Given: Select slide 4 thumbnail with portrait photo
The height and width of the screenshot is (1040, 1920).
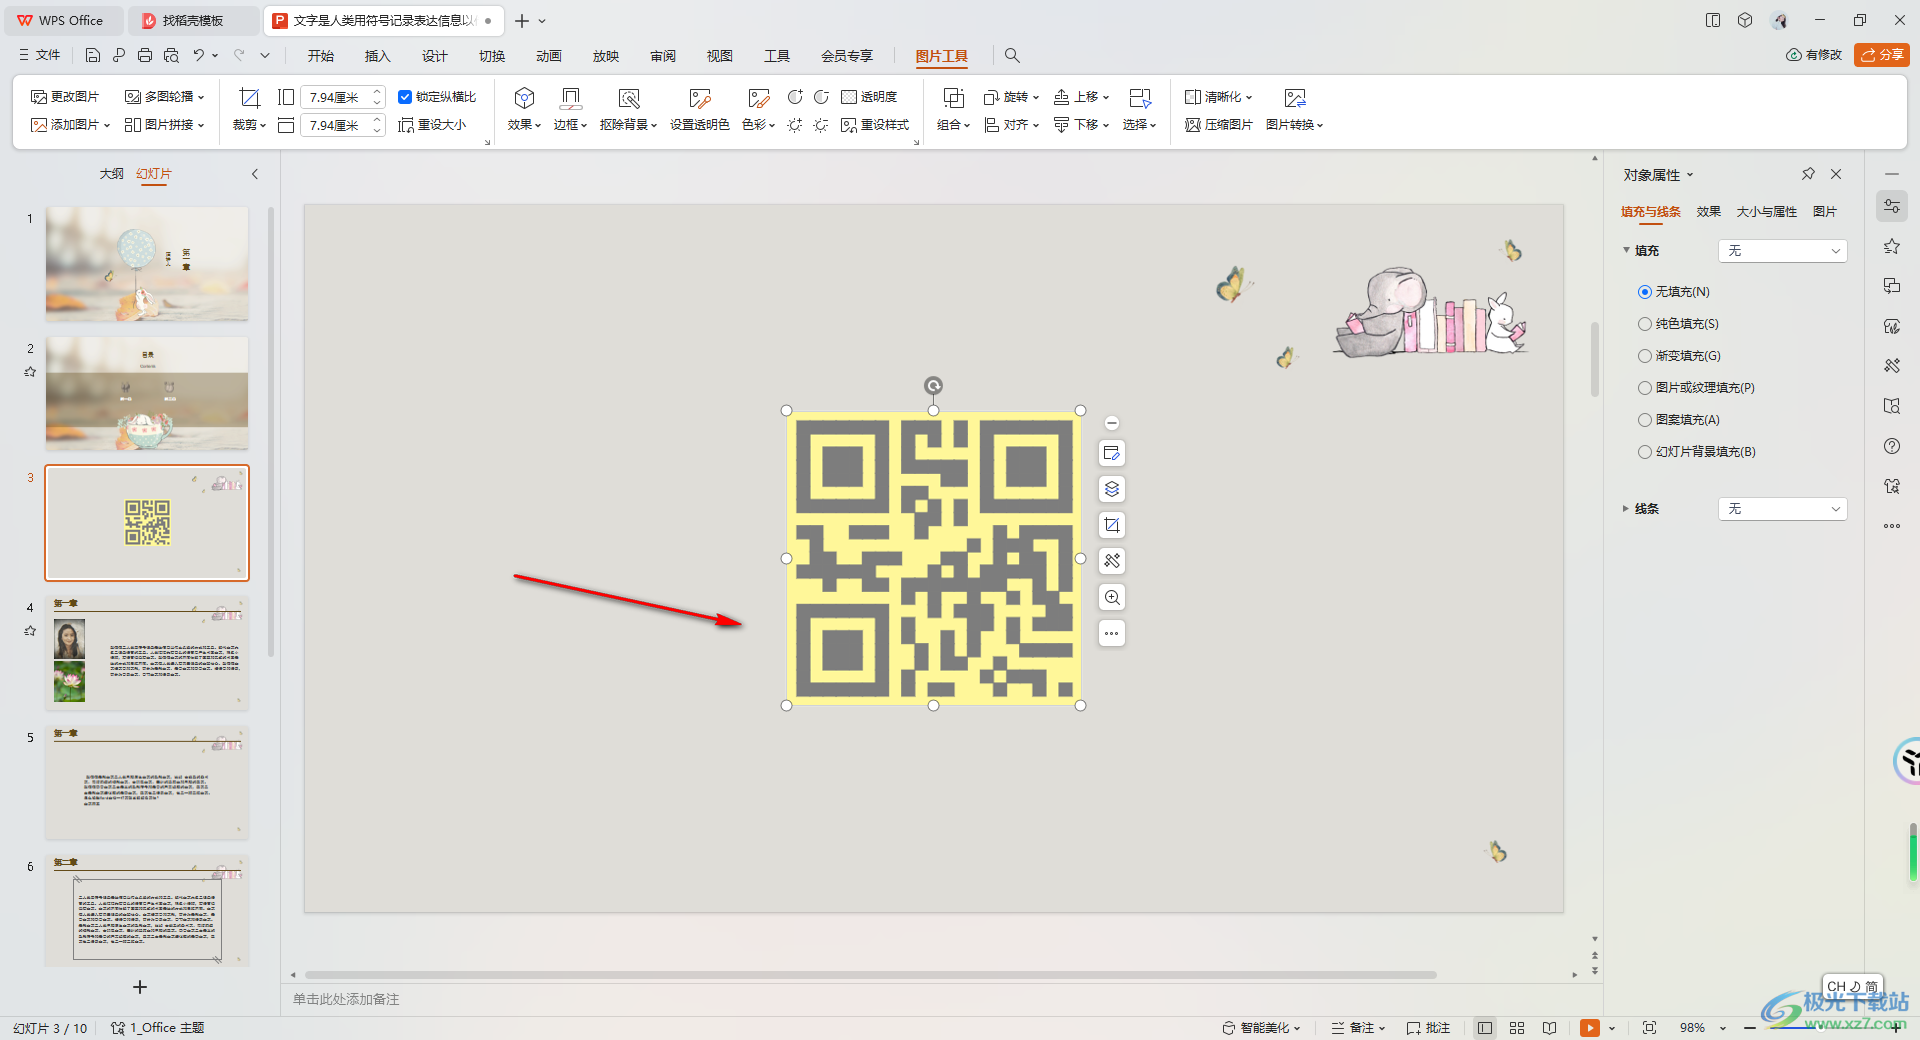Looking at the screenshot, I should (x=147, y=653).
